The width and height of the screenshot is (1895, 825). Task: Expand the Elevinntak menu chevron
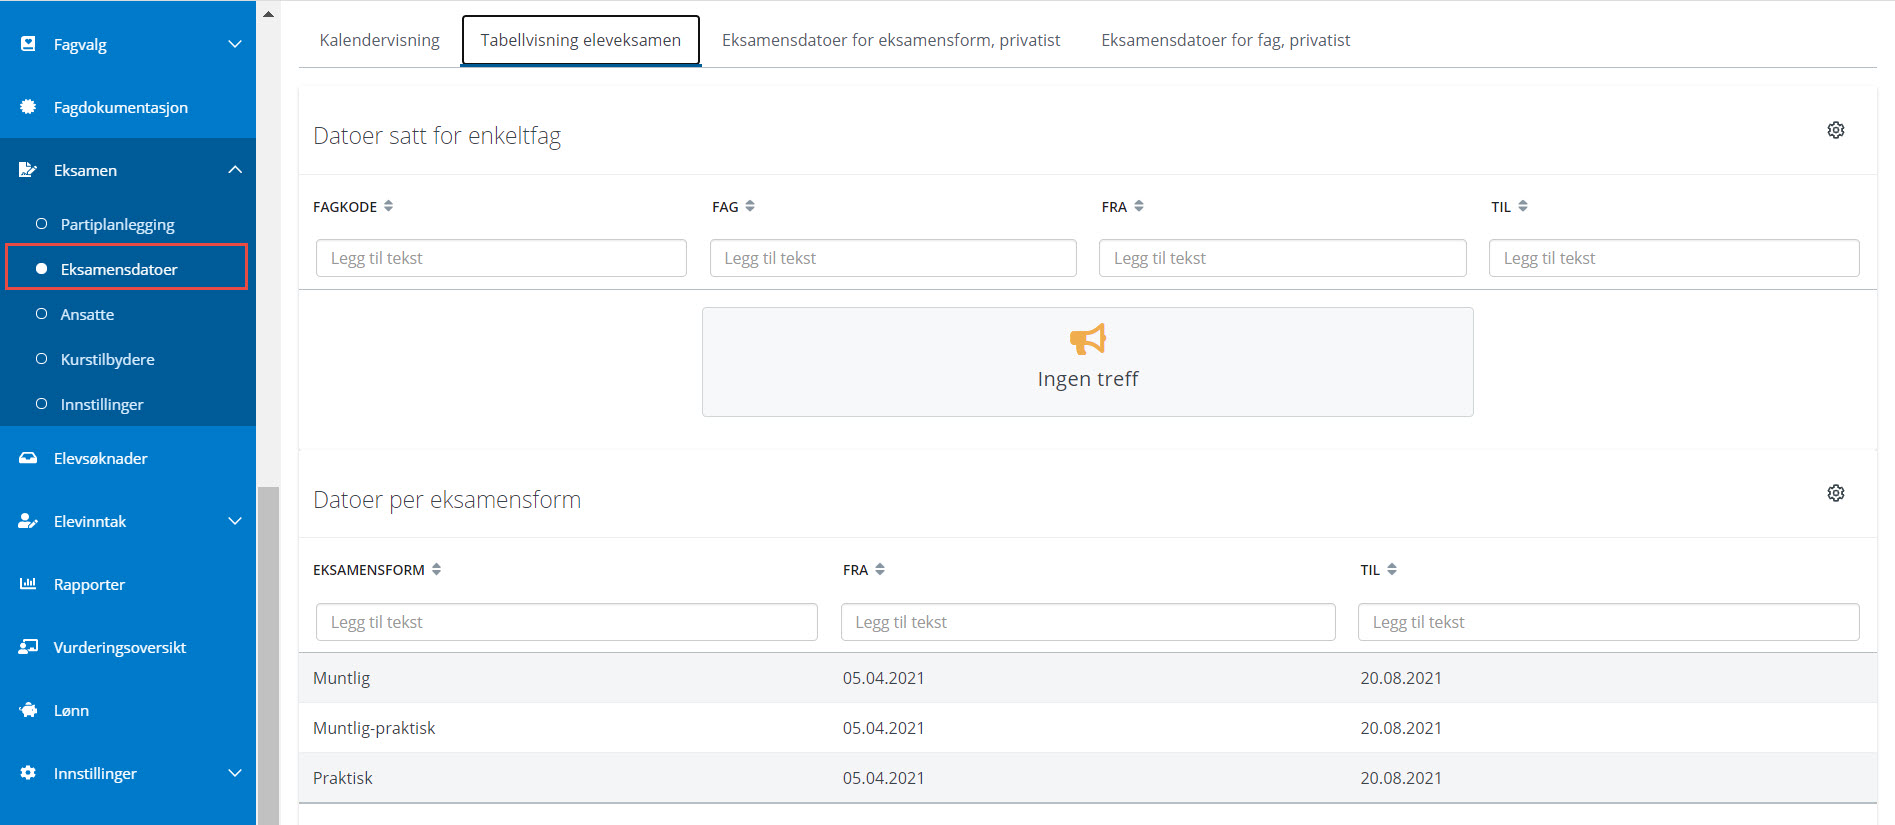(235, 521)
